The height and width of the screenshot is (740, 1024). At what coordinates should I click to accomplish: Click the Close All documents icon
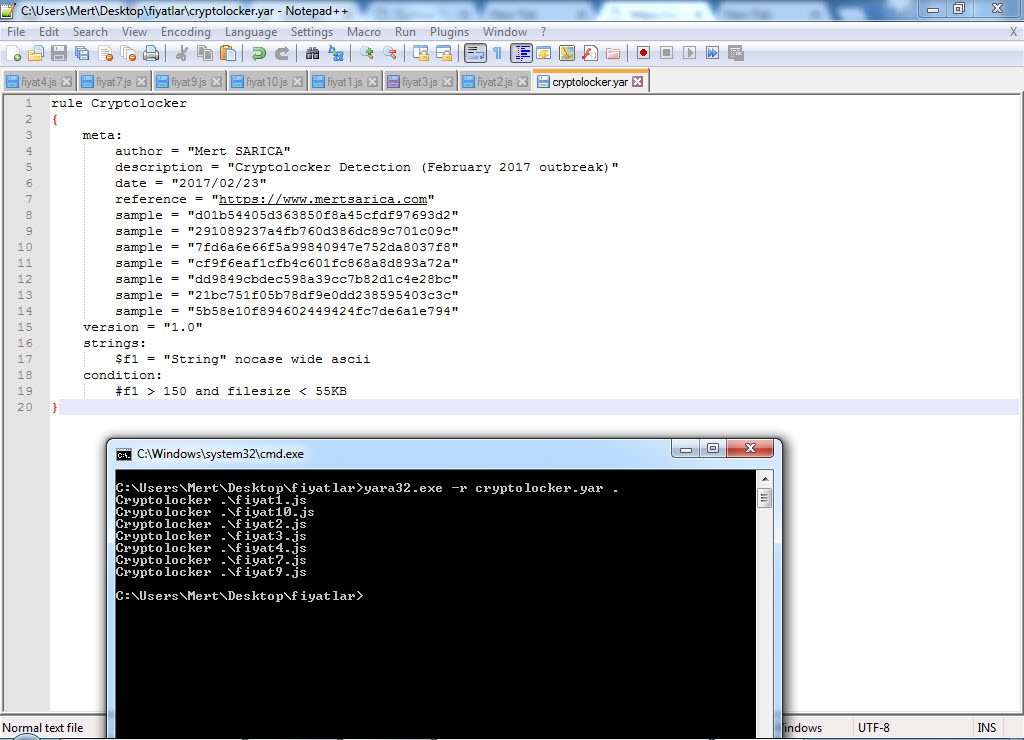point(128,54)
